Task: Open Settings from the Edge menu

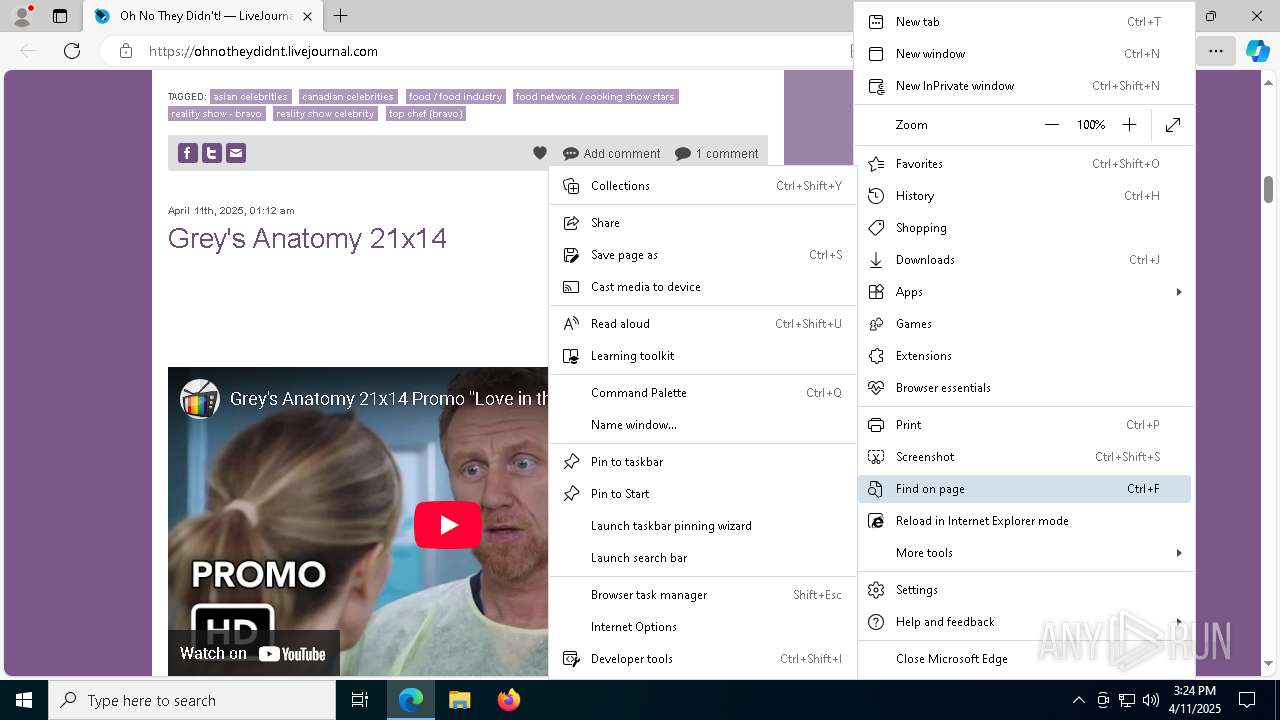Action: (1024, 590)
